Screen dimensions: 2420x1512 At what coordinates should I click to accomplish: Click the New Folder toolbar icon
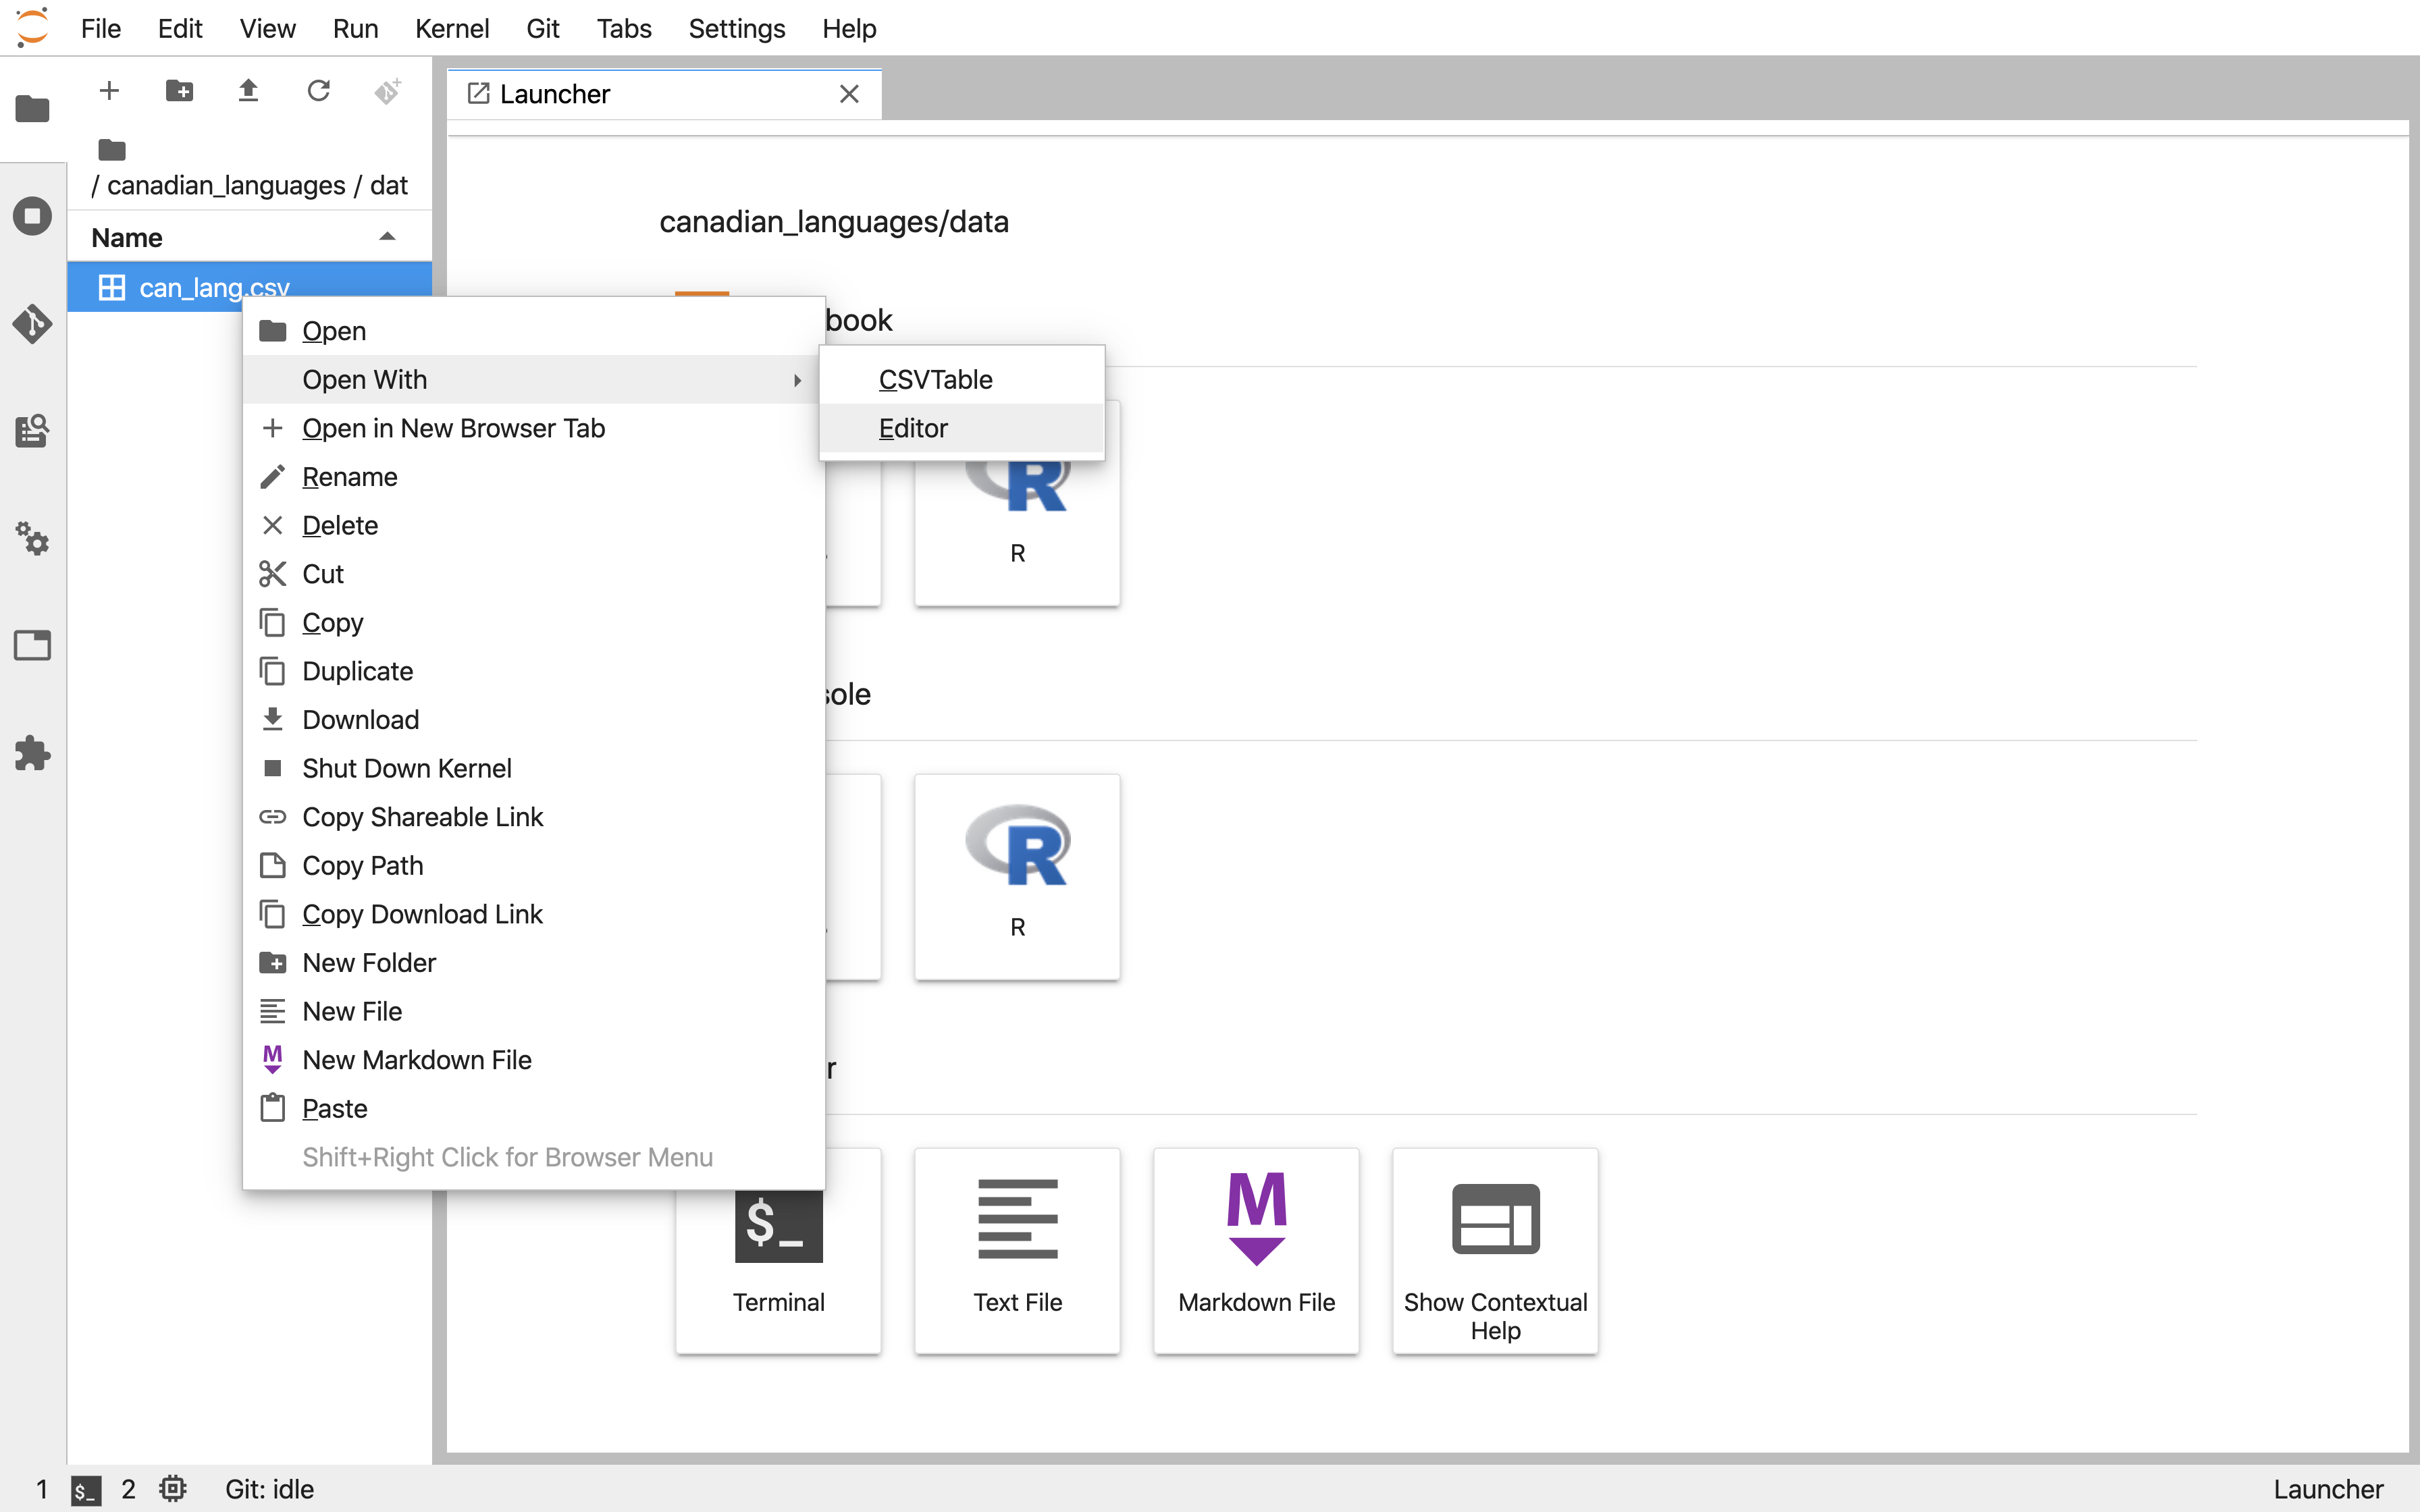tap(179, 91)
